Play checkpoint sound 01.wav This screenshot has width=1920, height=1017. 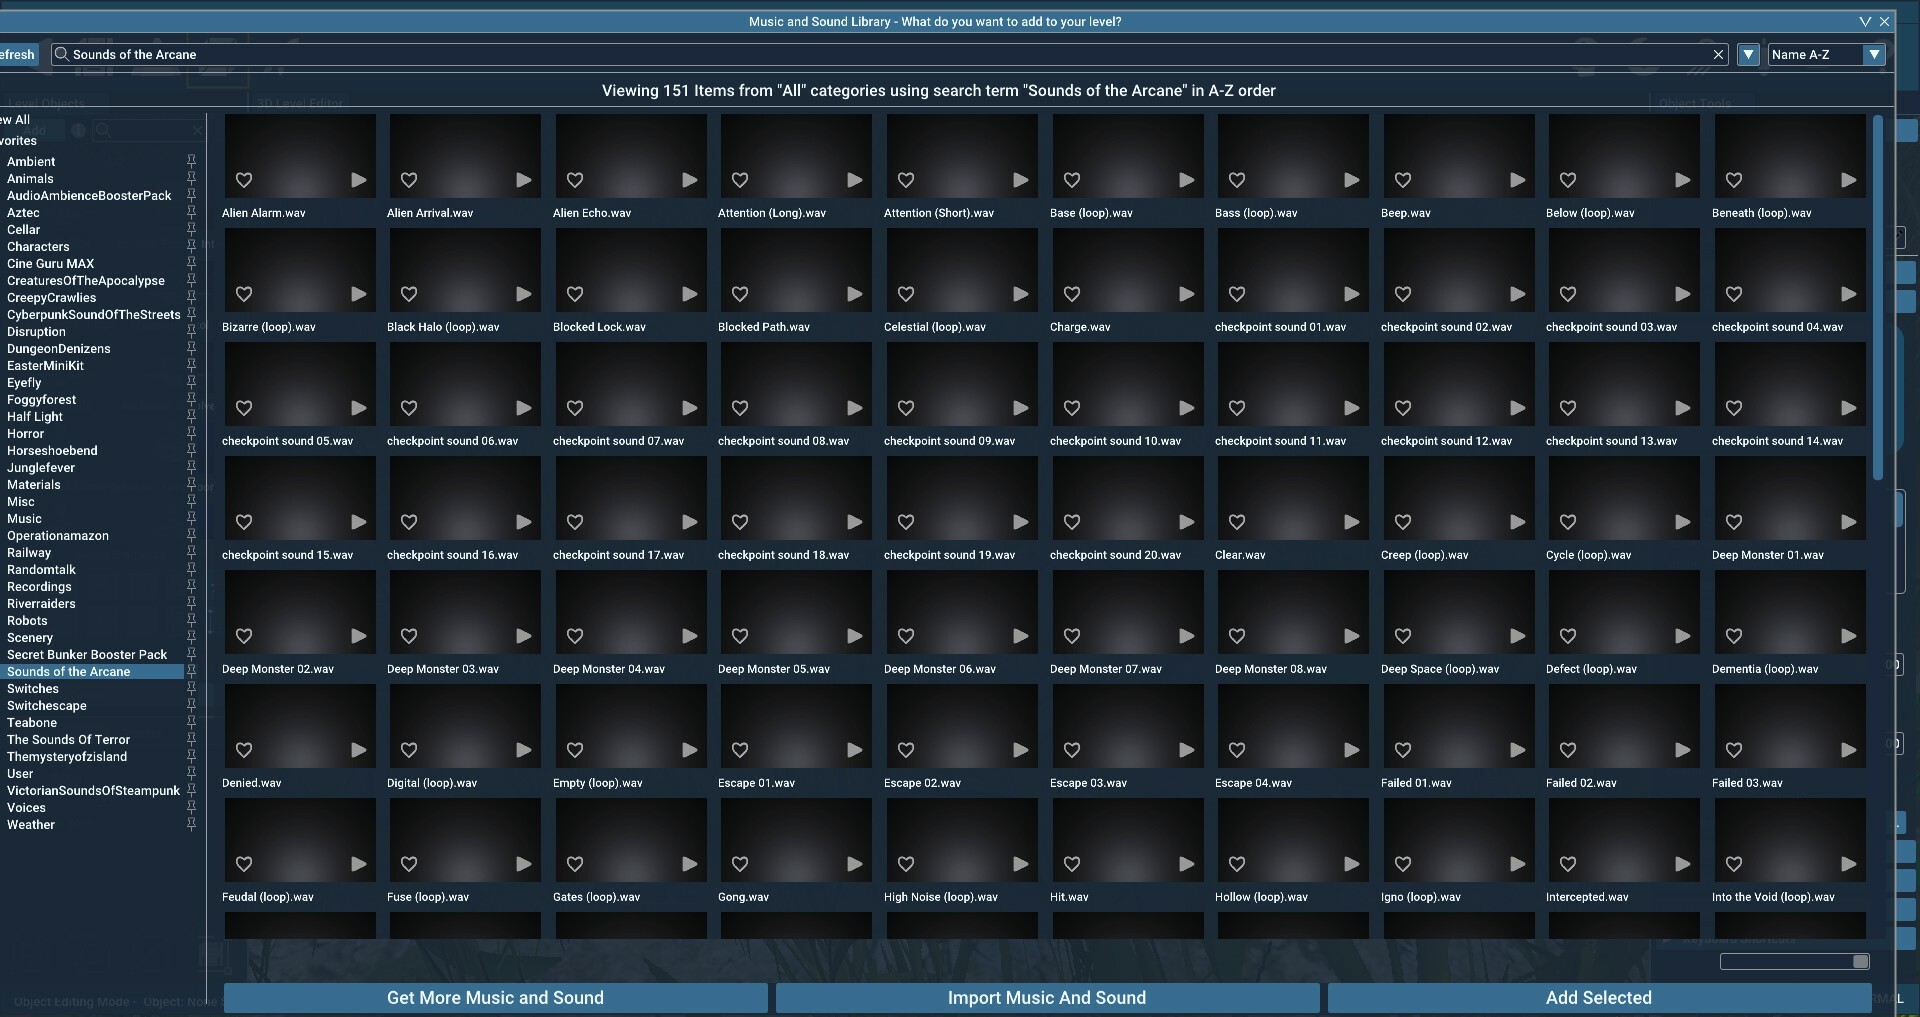(x=1351, y=294)
